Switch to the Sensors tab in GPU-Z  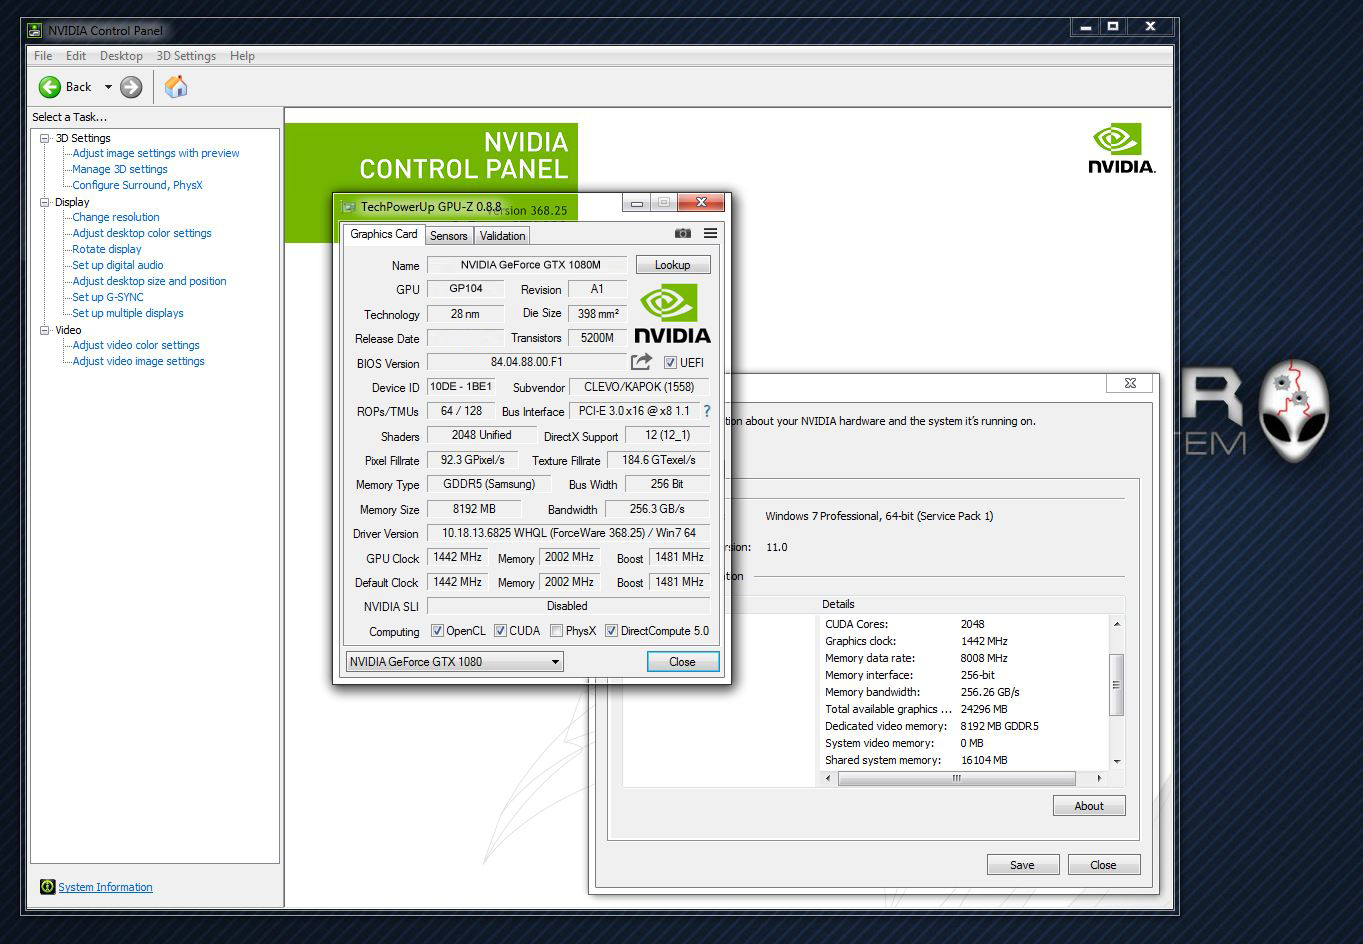pyautogui.click(x=449, y=236)
